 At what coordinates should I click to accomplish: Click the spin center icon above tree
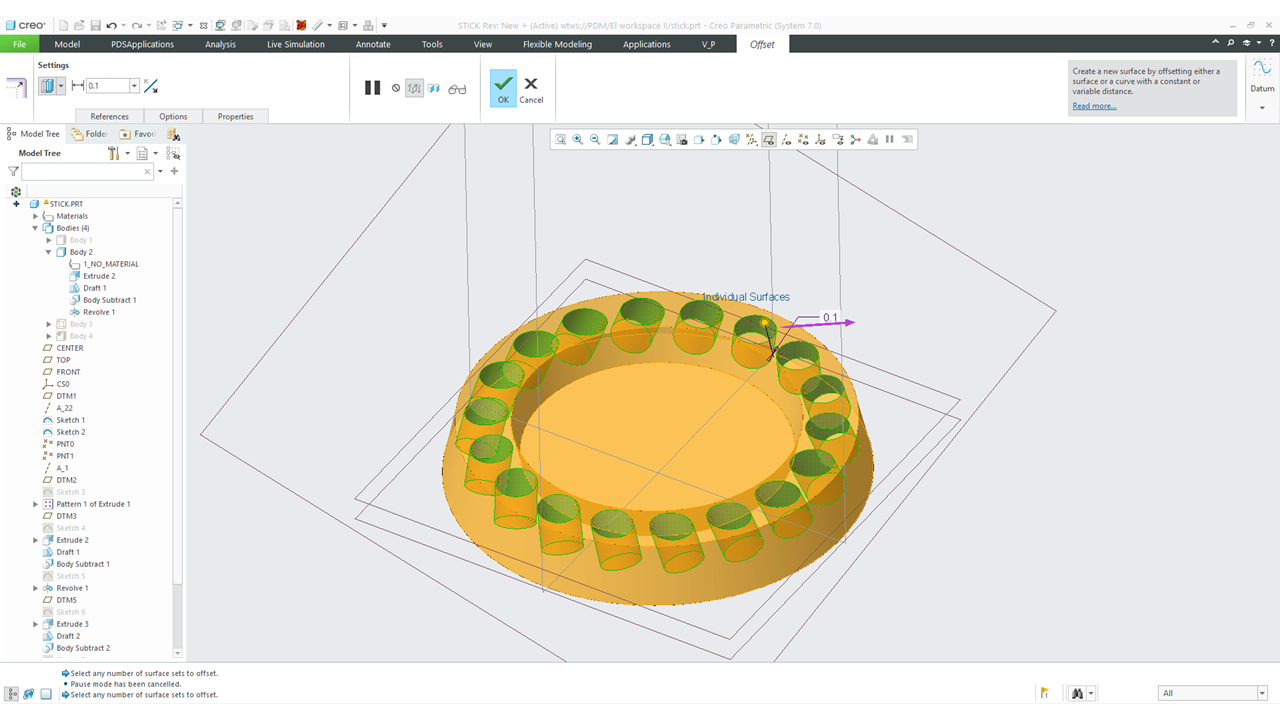(16, 191)
